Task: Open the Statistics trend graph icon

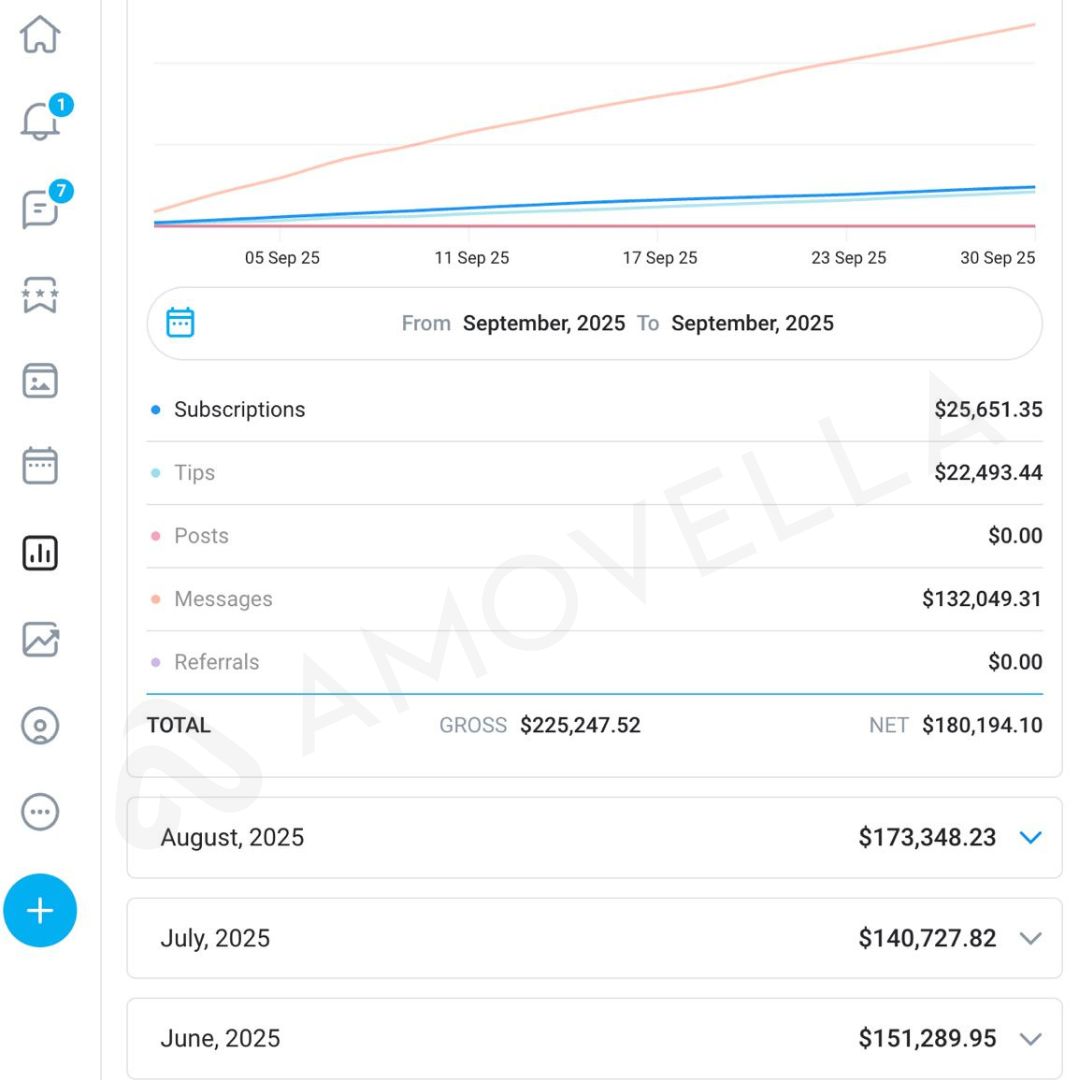Action: [x=40, y=639]
